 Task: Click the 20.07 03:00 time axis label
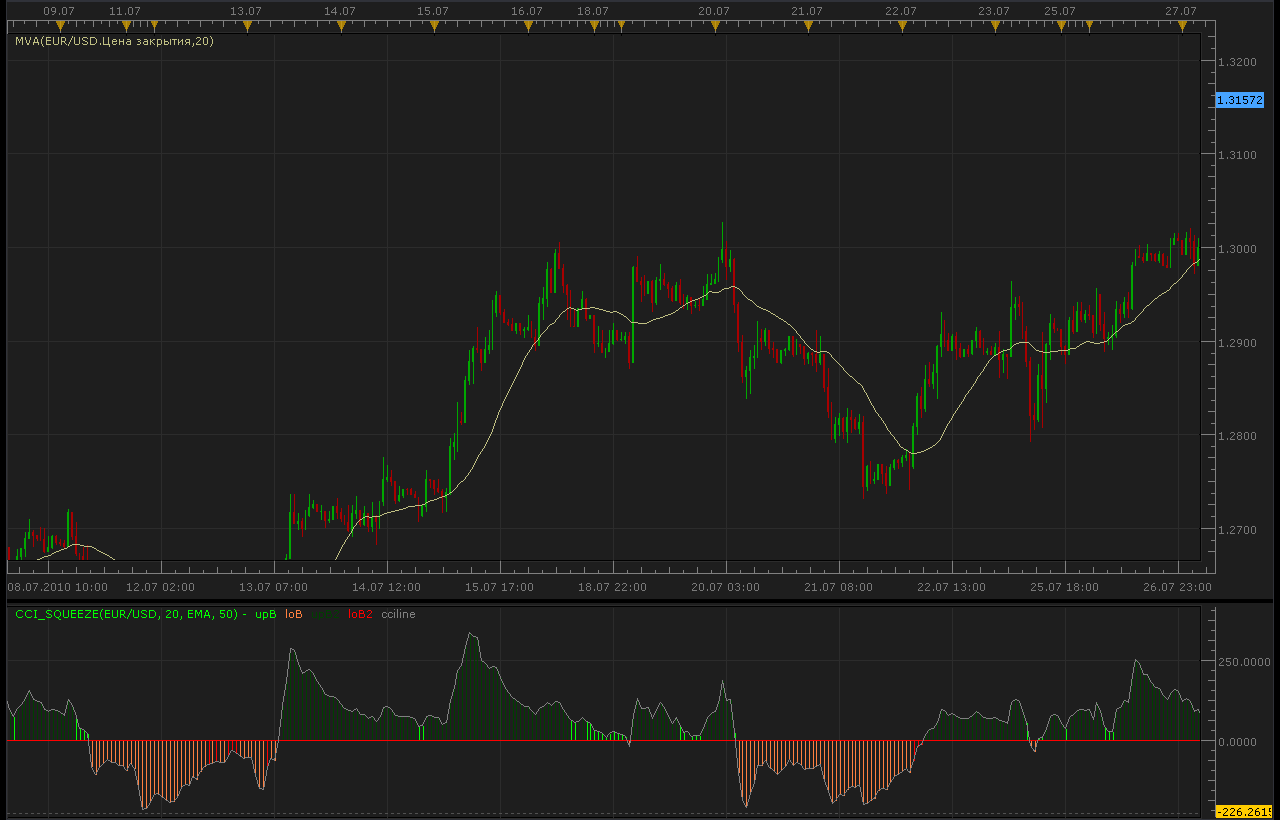coord(726,587)
